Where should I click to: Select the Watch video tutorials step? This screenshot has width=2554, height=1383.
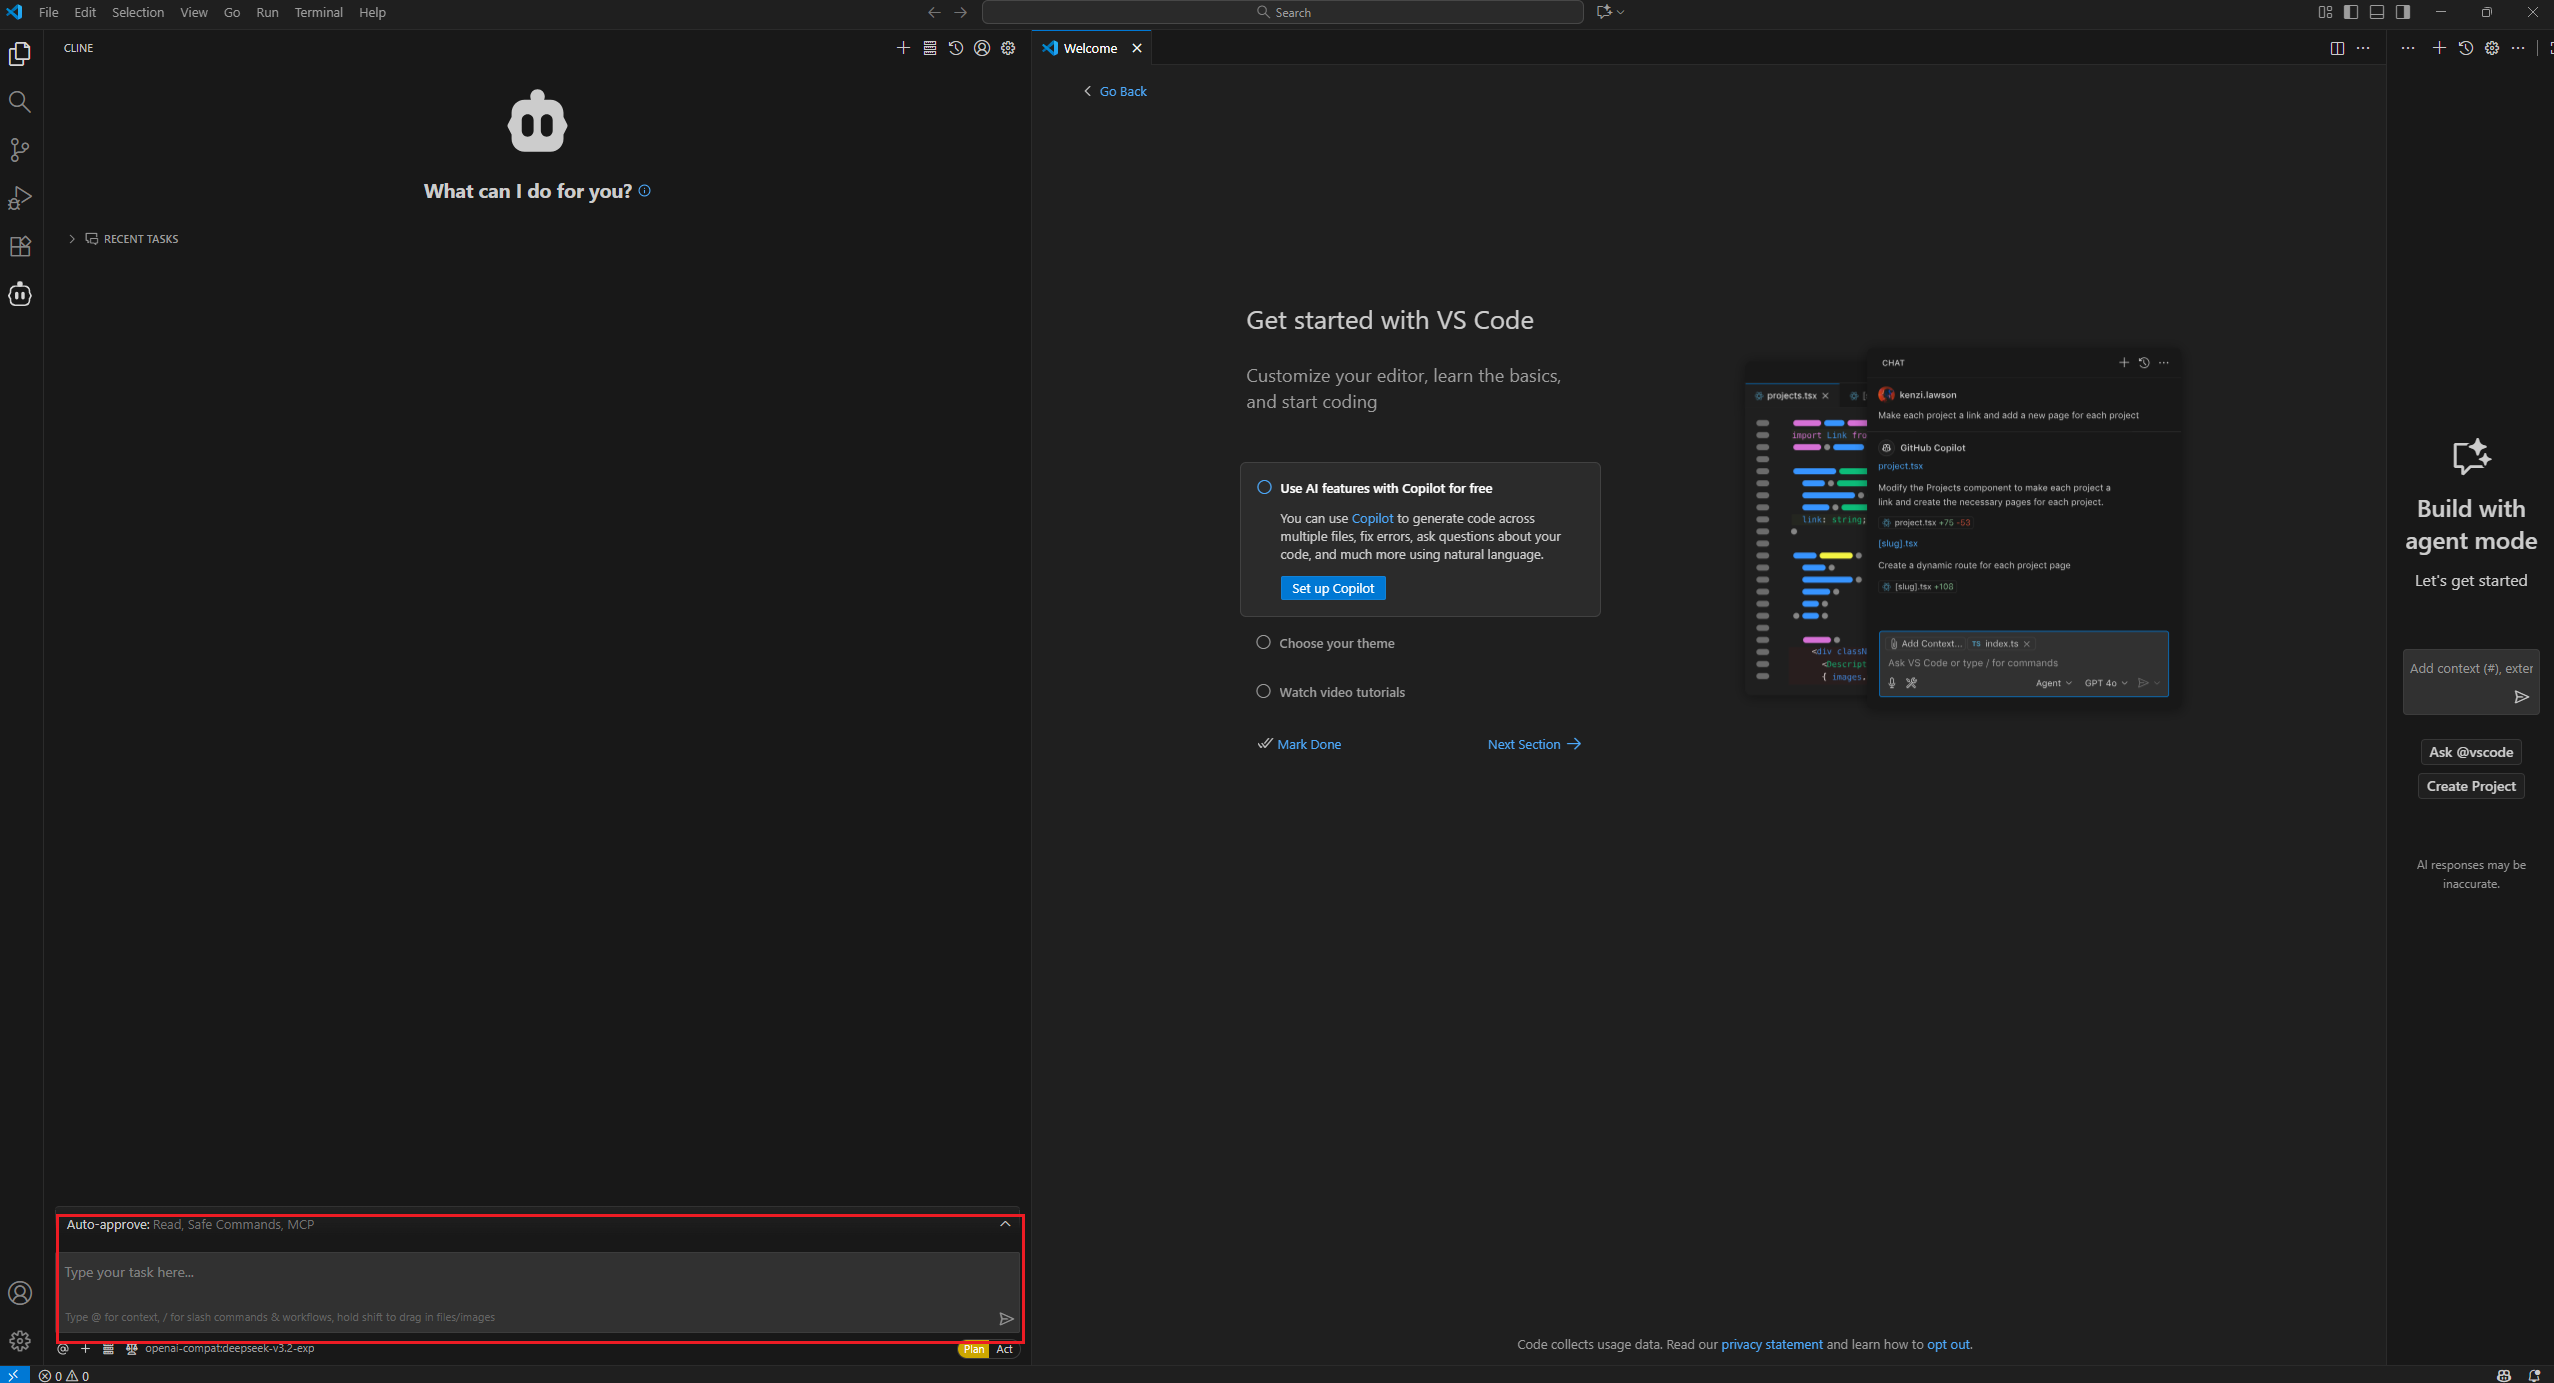point(1341,692)
